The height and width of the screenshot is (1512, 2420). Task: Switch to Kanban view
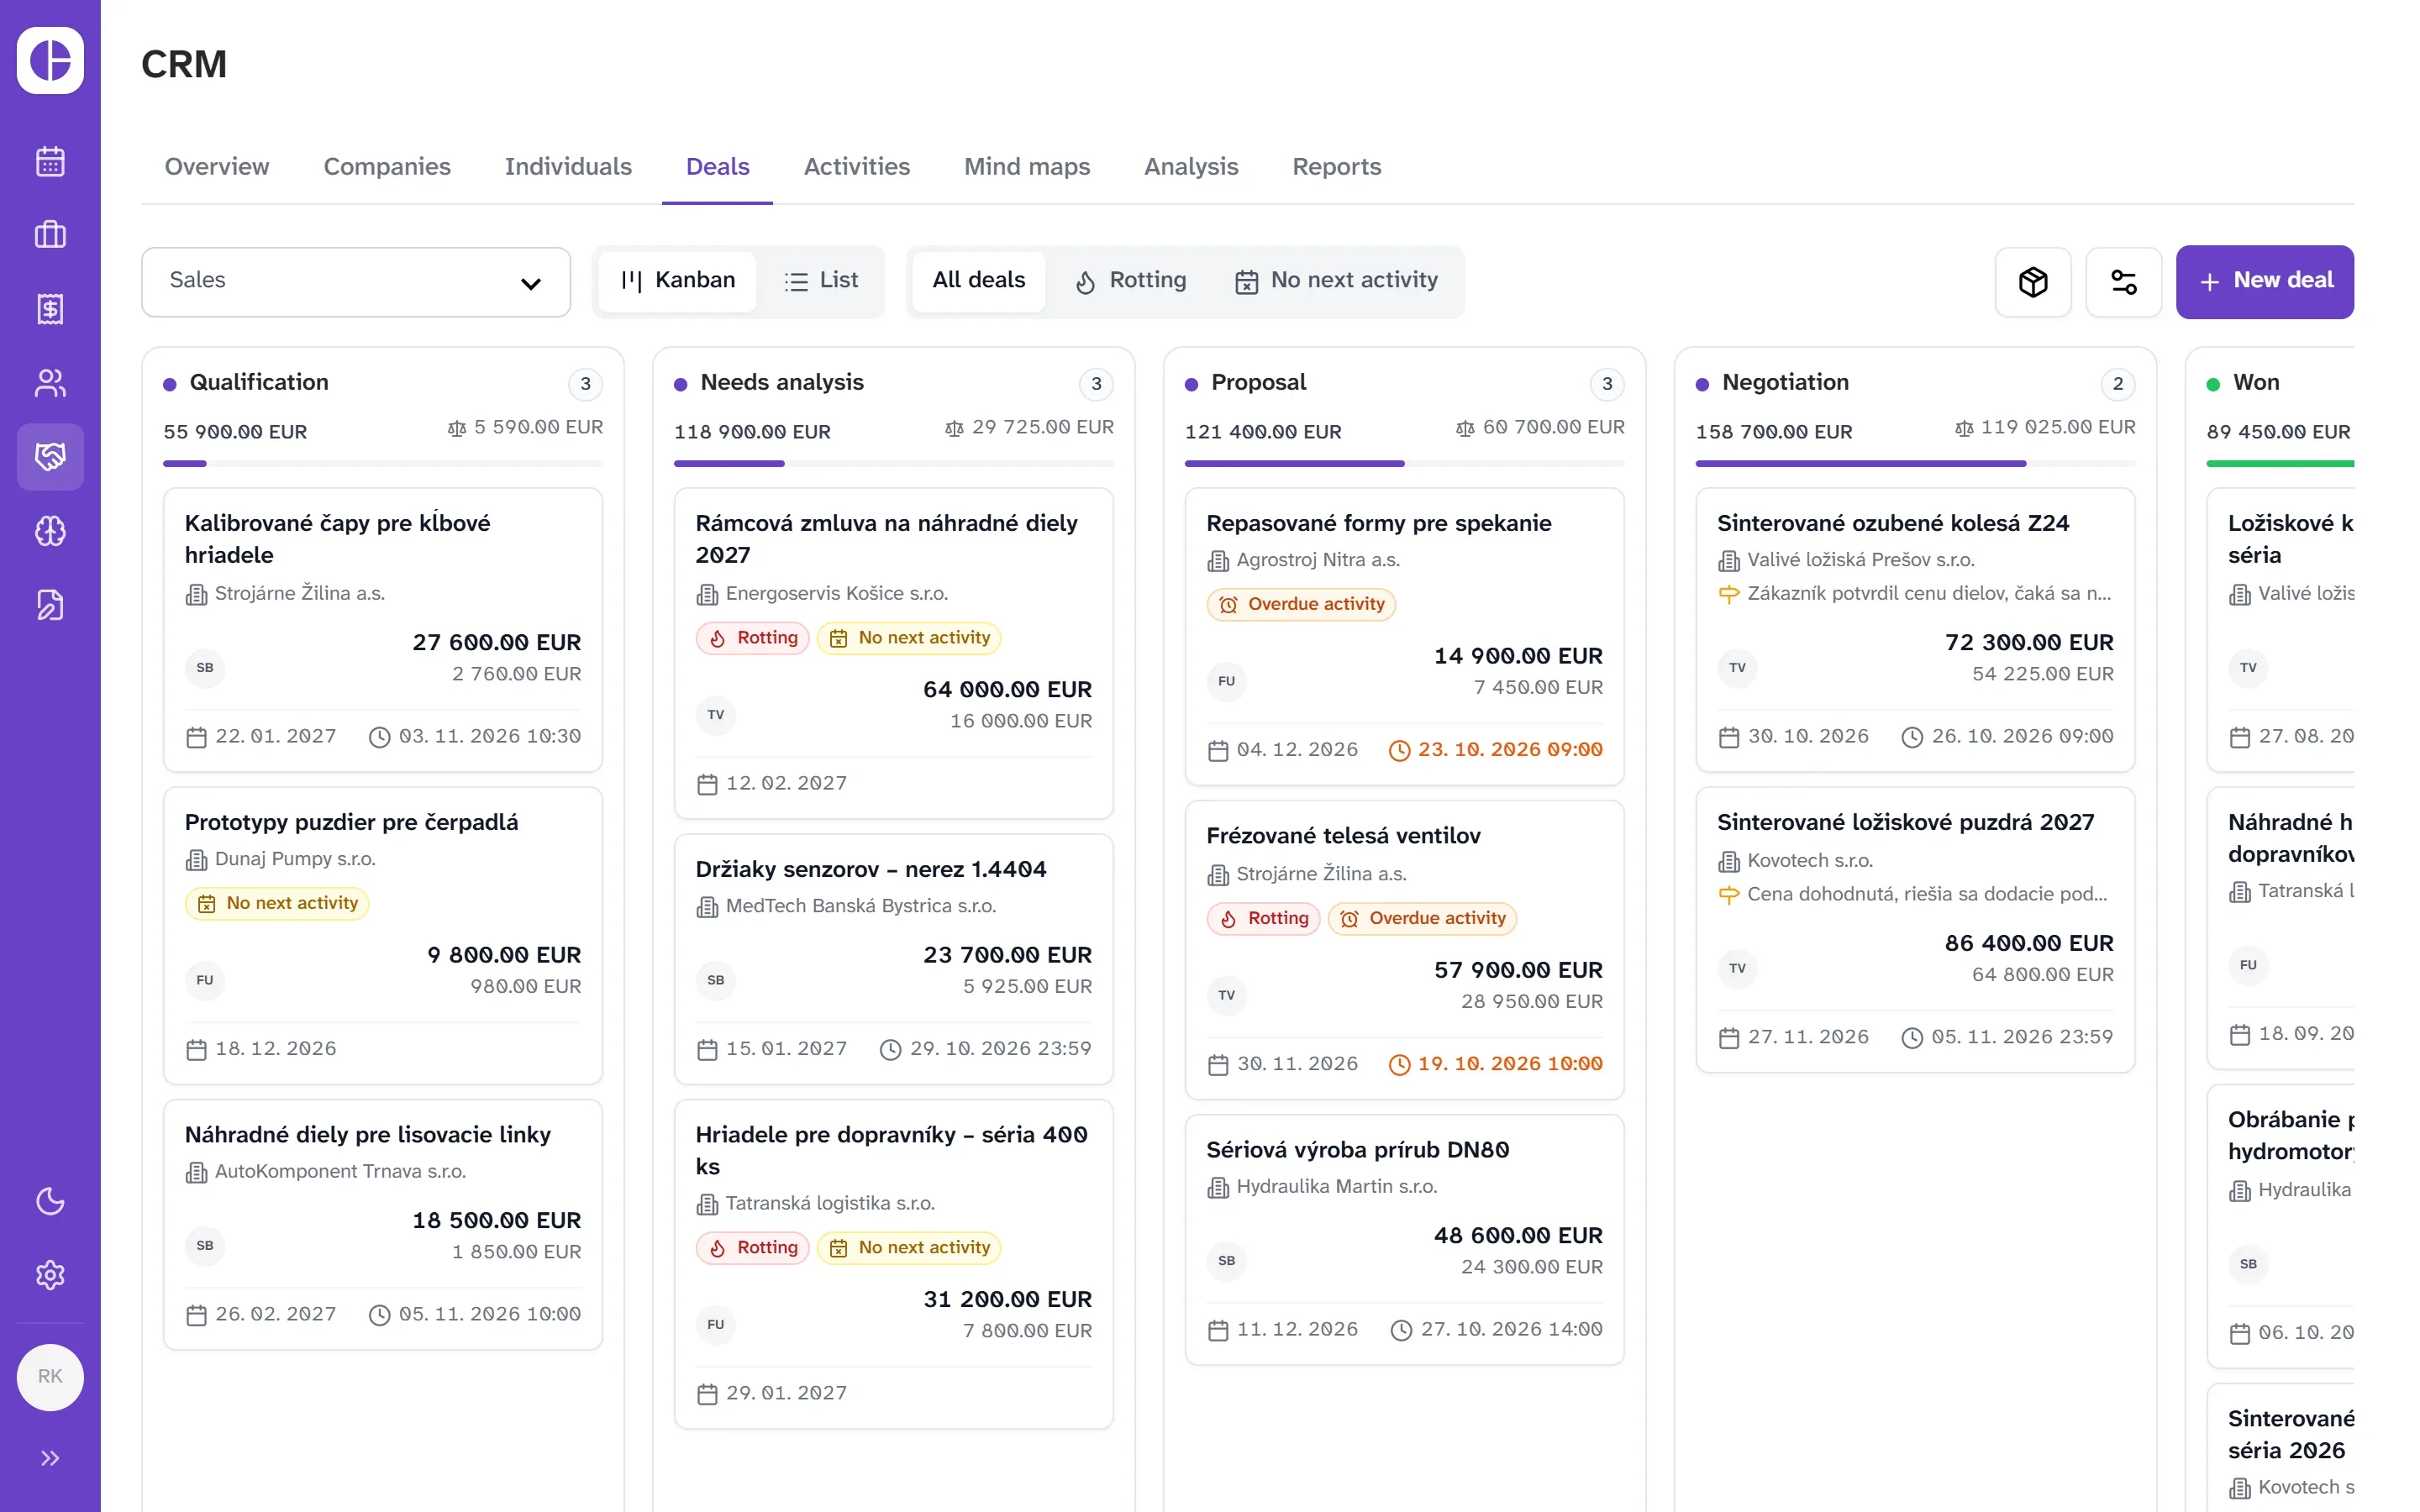678,281
